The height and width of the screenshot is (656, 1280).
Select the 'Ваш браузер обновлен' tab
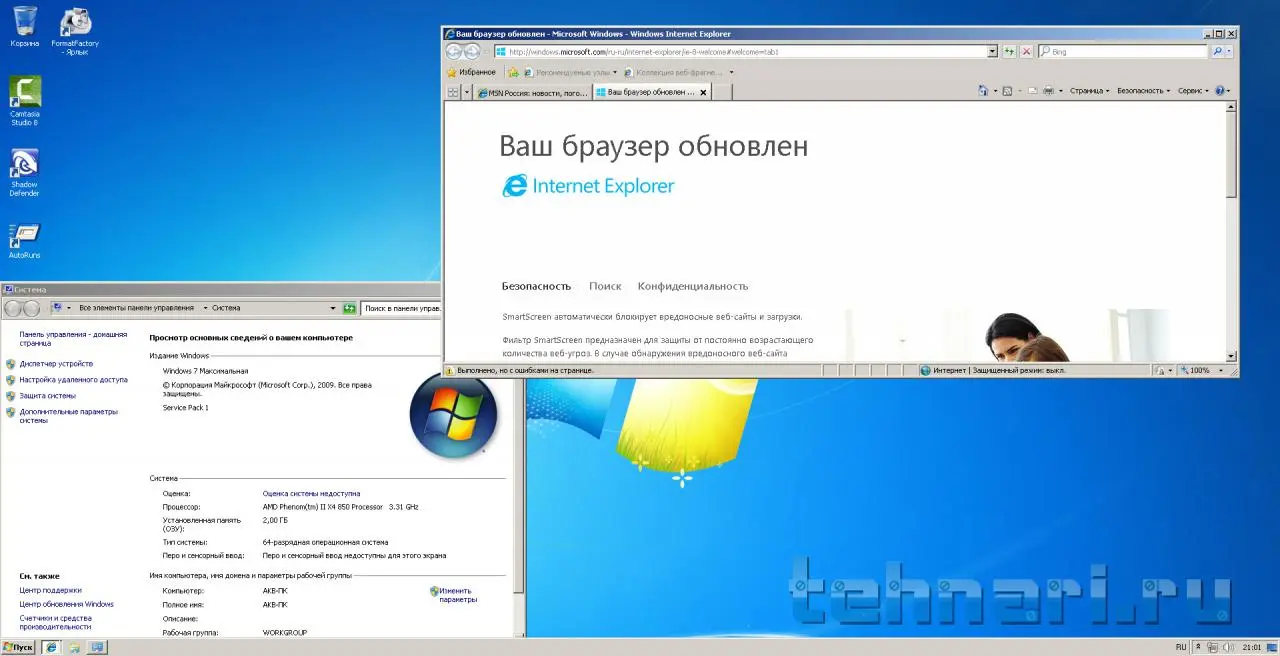click(651, 92)
